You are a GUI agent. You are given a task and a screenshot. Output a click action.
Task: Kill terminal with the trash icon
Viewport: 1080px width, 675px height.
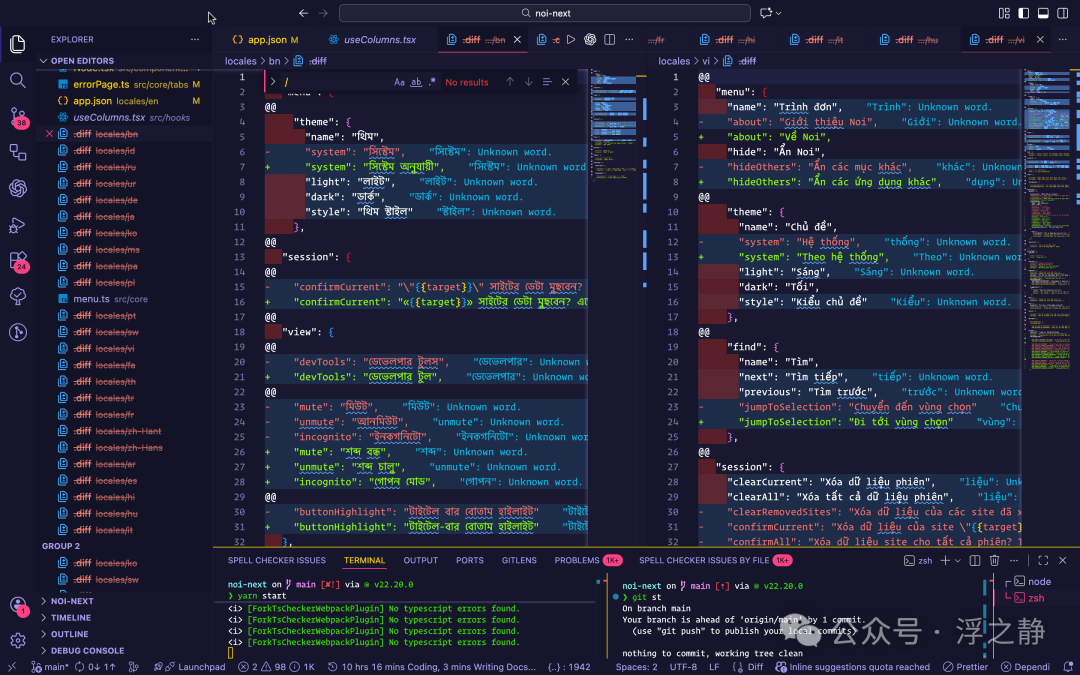[x=995, y=561]
